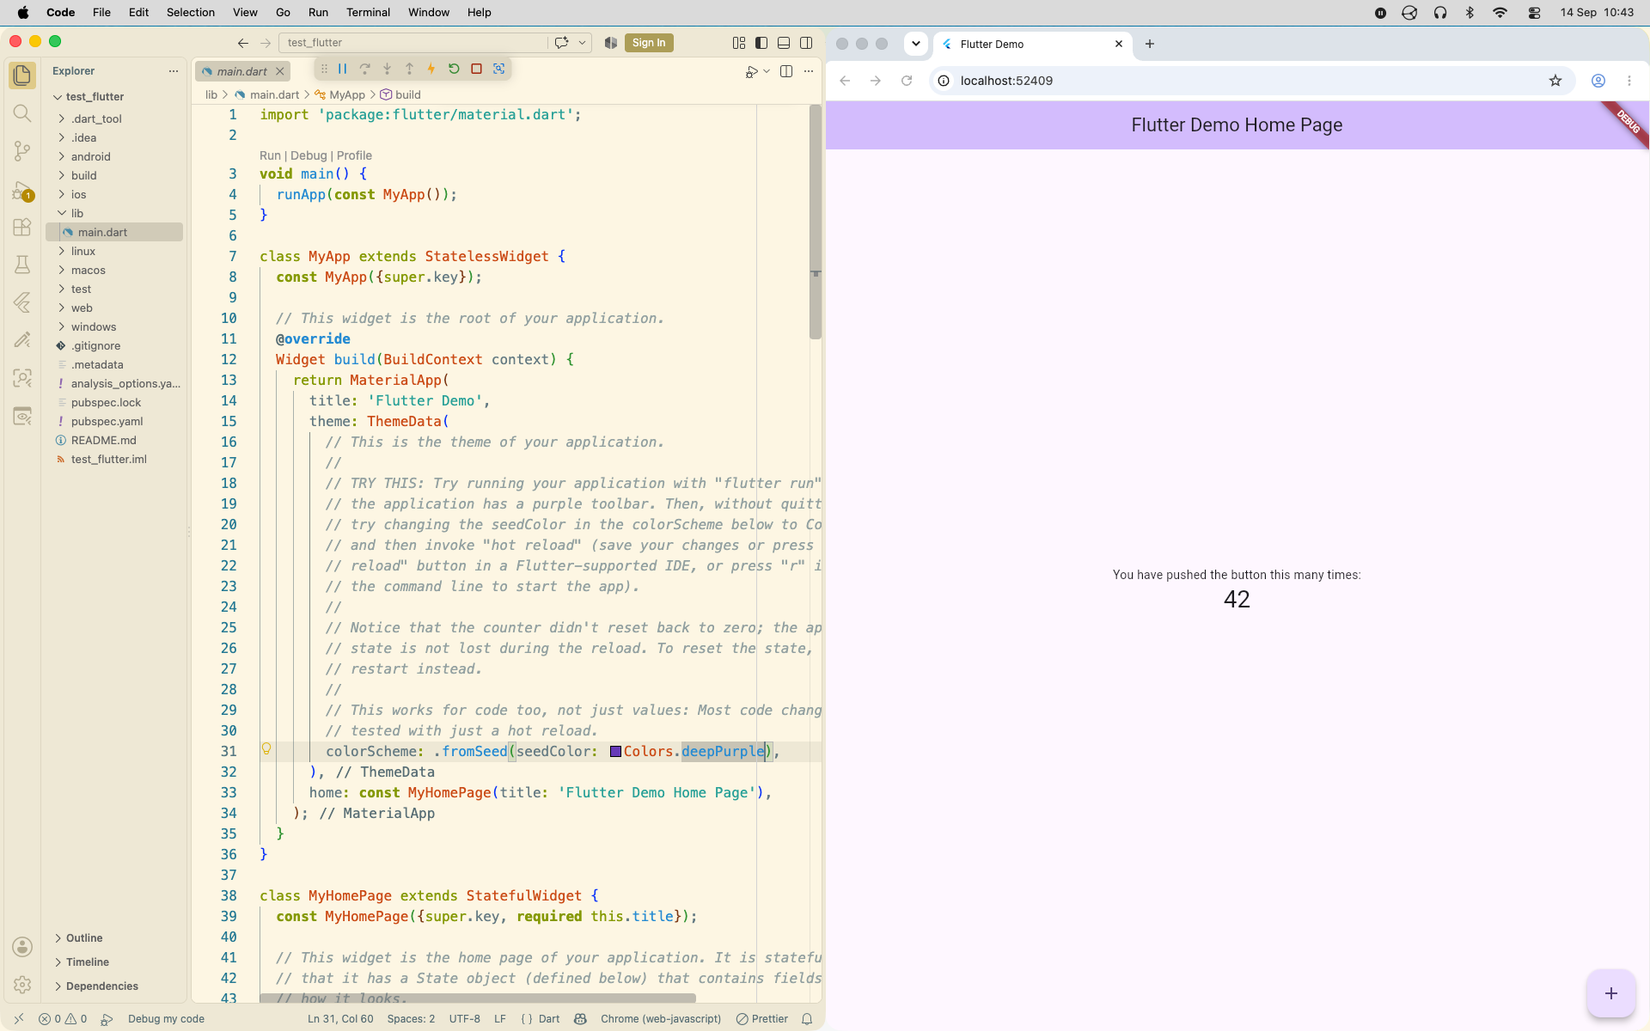Open the chat icon in the title bar
This screenshot has width=1650, height=1031.
pyautogui.click(x=561, y=43)
